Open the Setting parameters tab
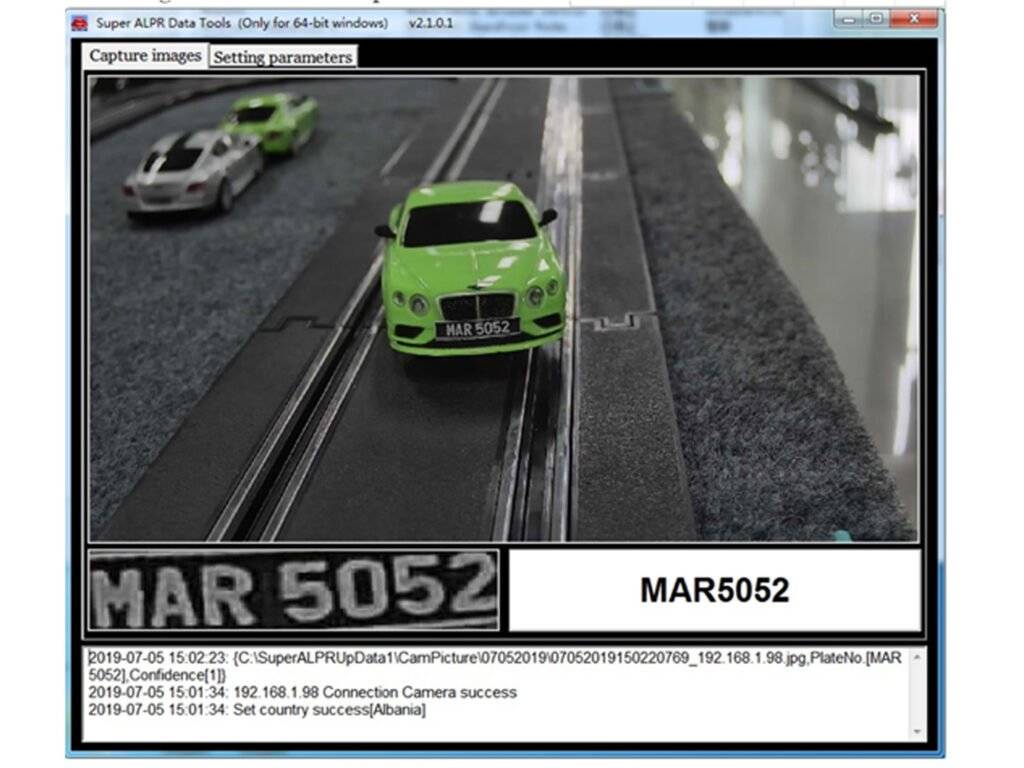1024x768 pixels. (283, 57)
